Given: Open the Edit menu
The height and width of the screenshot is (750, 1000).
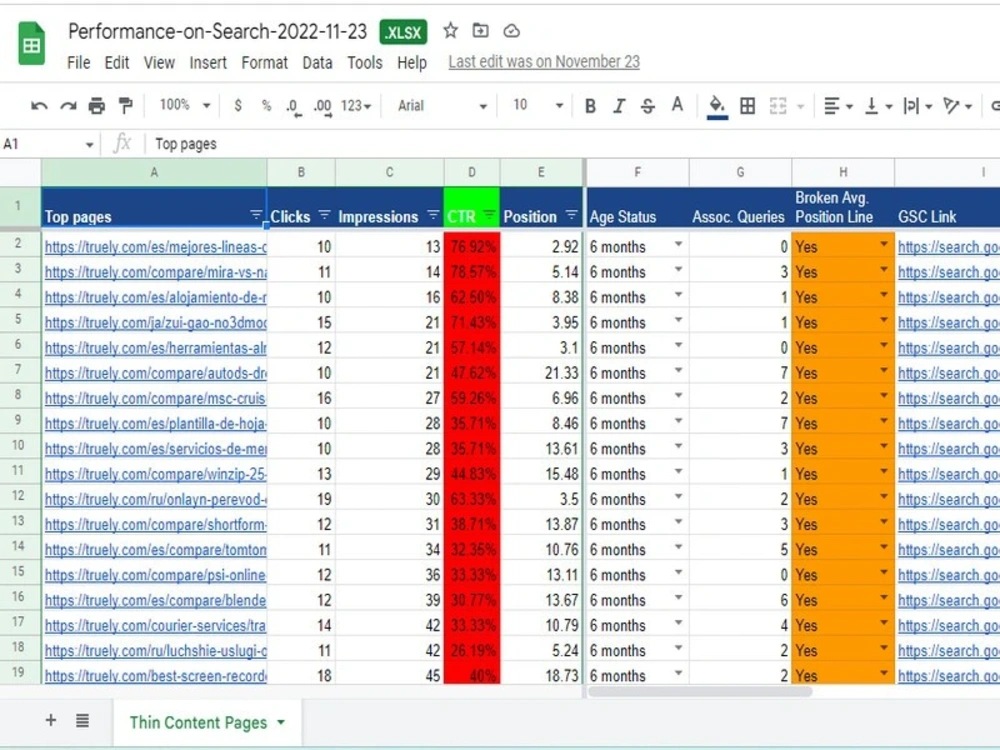Looking at the screenshot, I should (x=117, y=62).
